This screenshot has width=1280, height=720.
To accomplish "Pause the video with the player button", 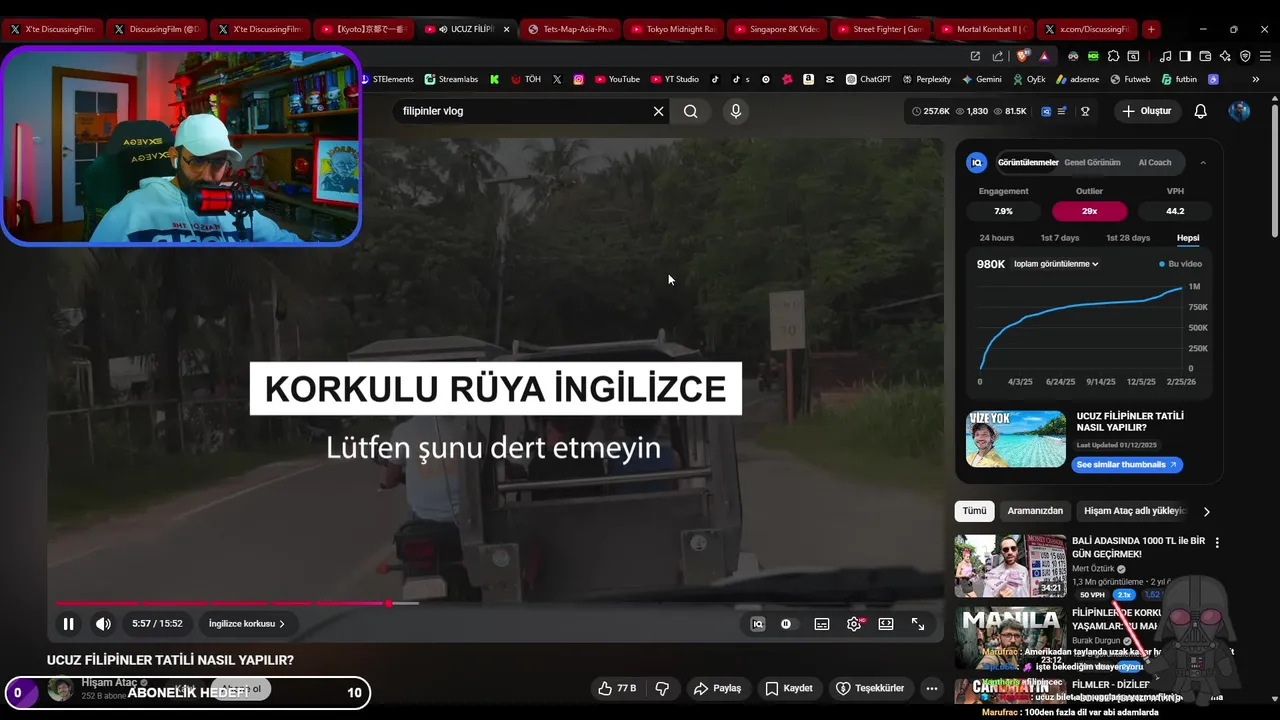I will coord(68,624).
